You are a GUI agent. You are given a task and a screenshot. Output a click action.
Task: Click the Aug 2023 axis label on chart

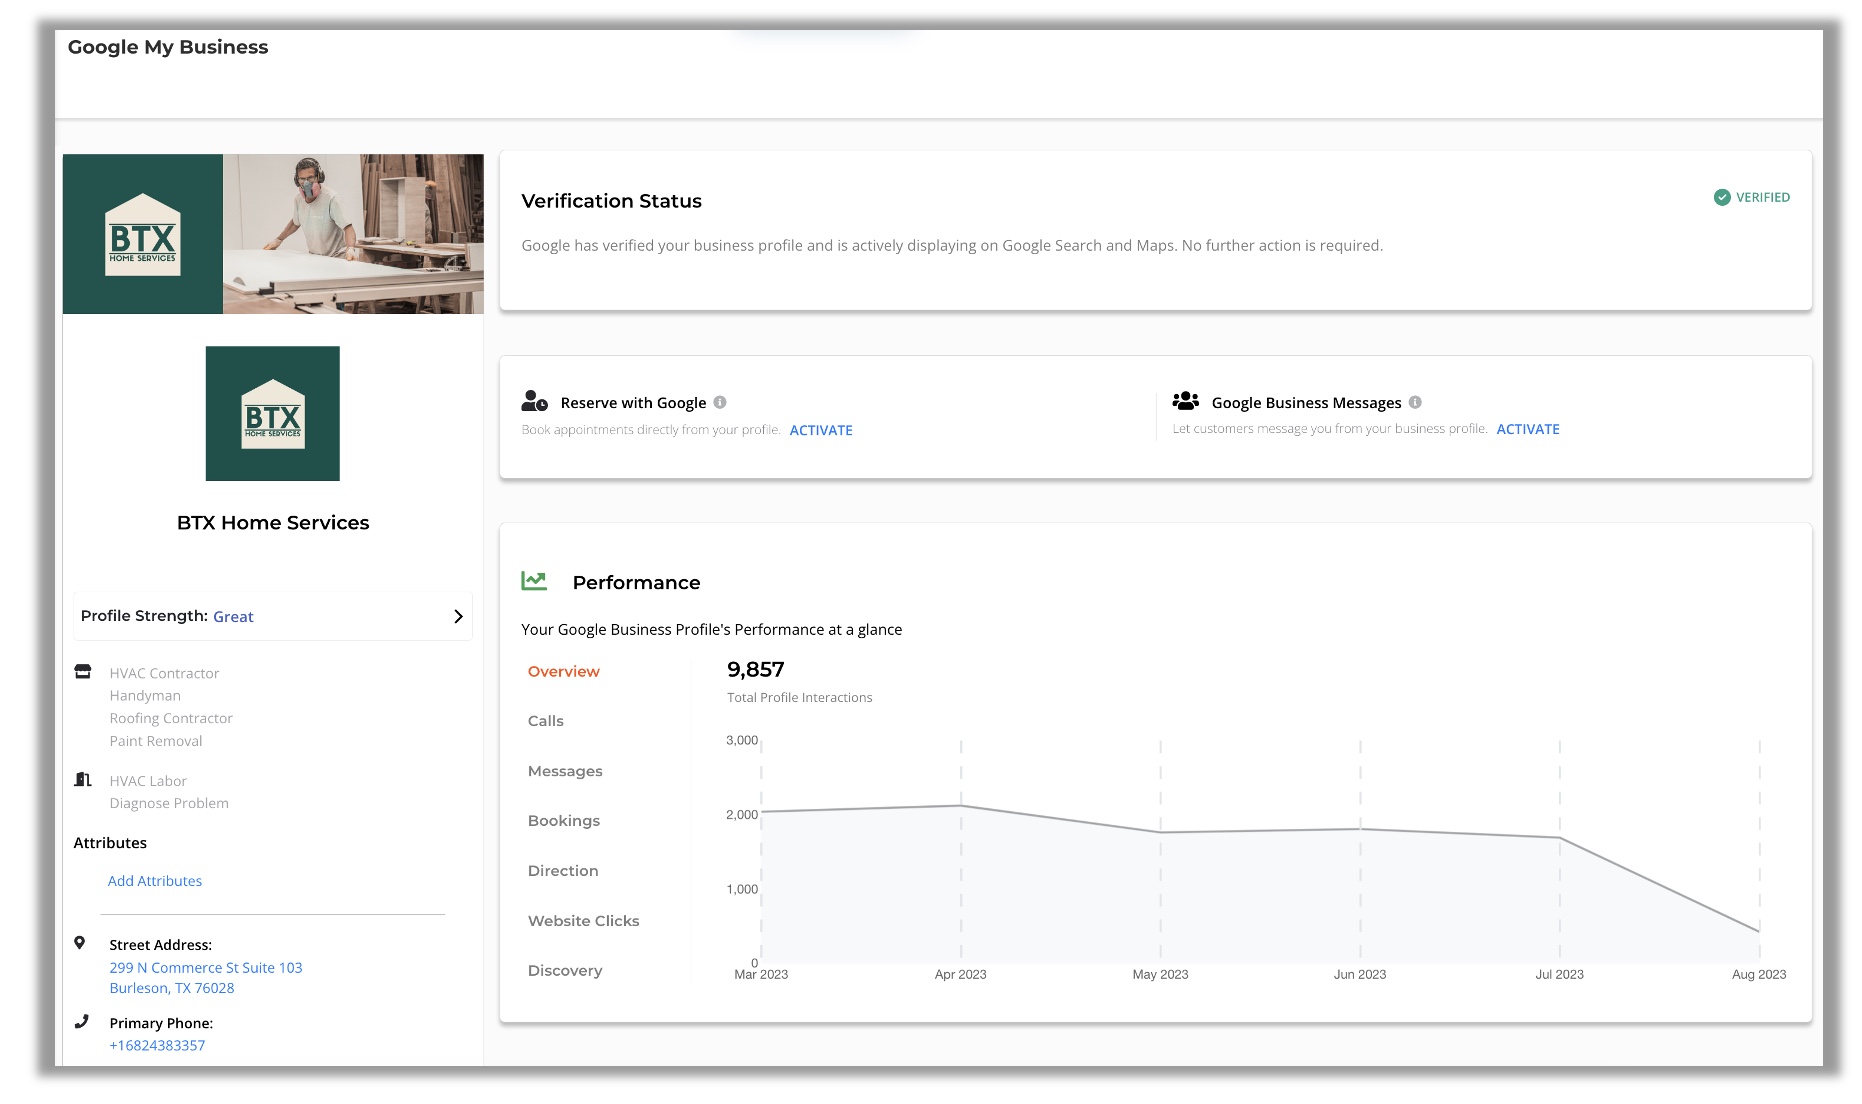pos(1759,974)
